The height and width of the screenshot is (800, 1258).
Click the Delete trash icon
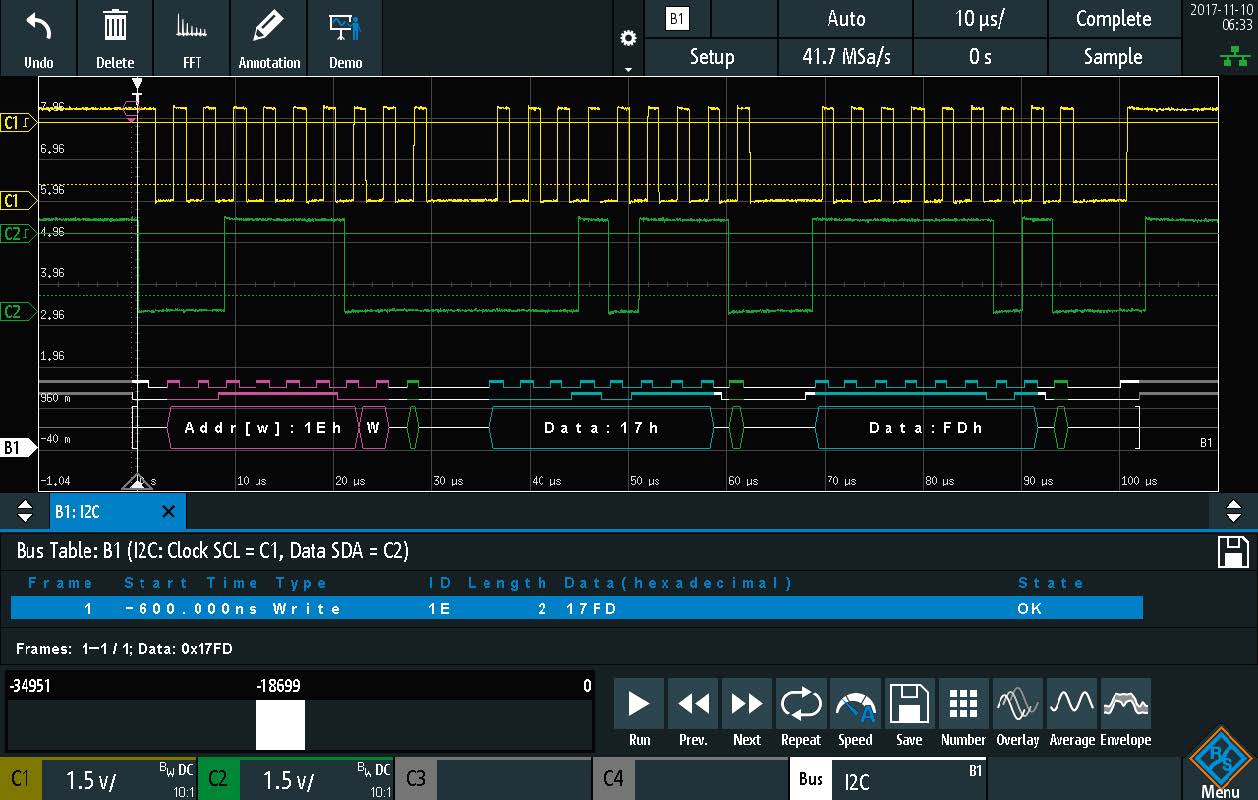pos(115,37)
